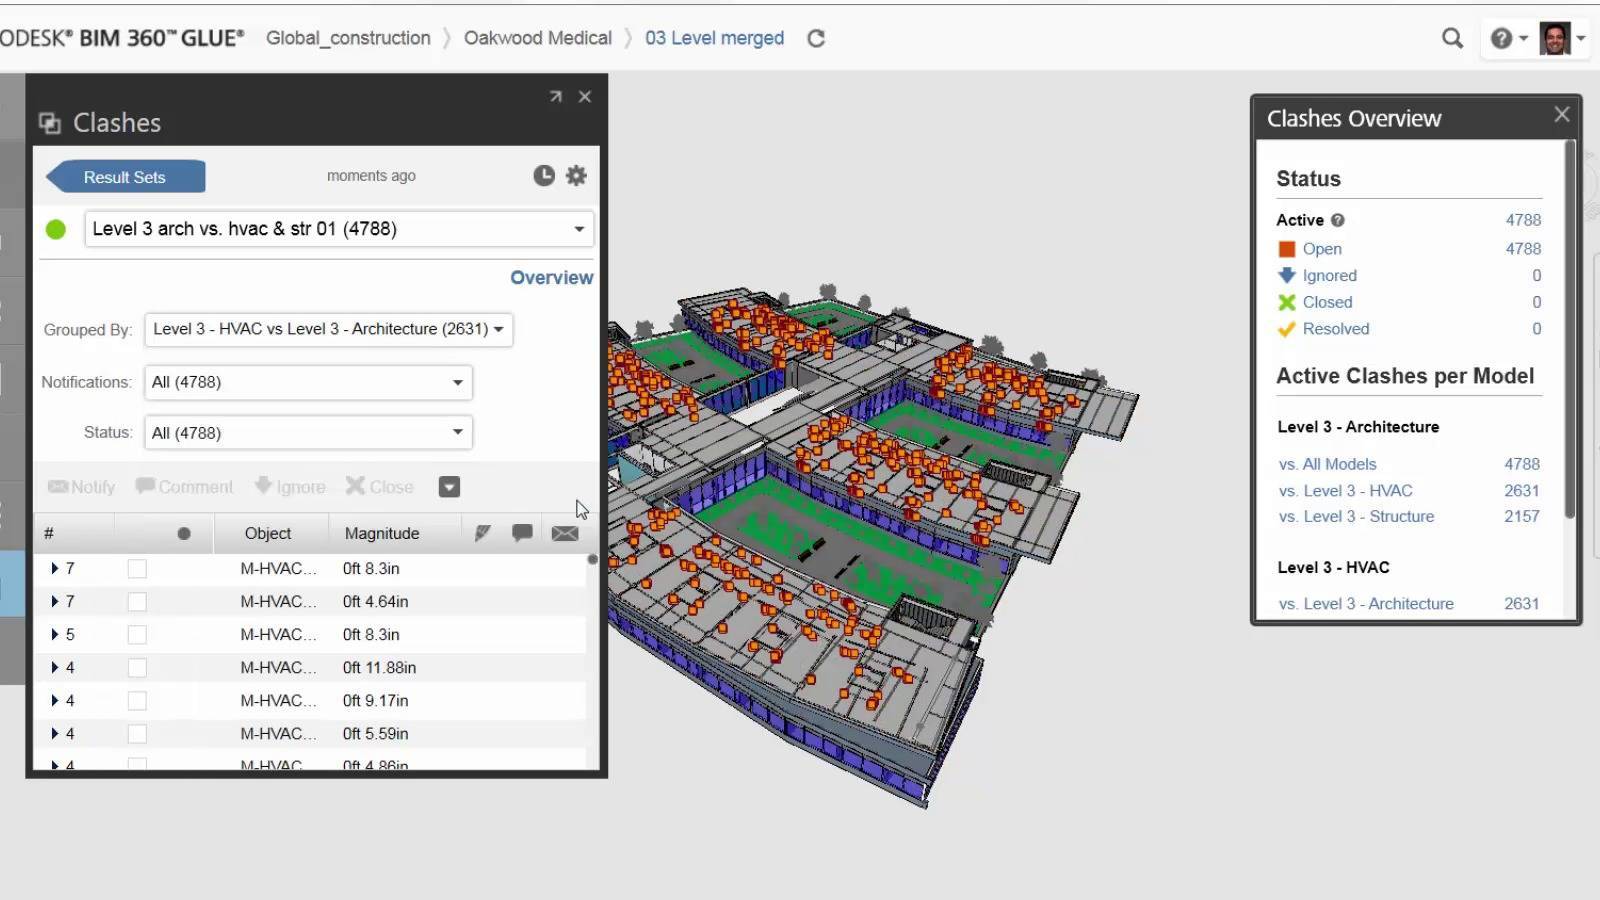
Task: Refresh the 03 Level merged model view
Action: [x=816, y=37]
